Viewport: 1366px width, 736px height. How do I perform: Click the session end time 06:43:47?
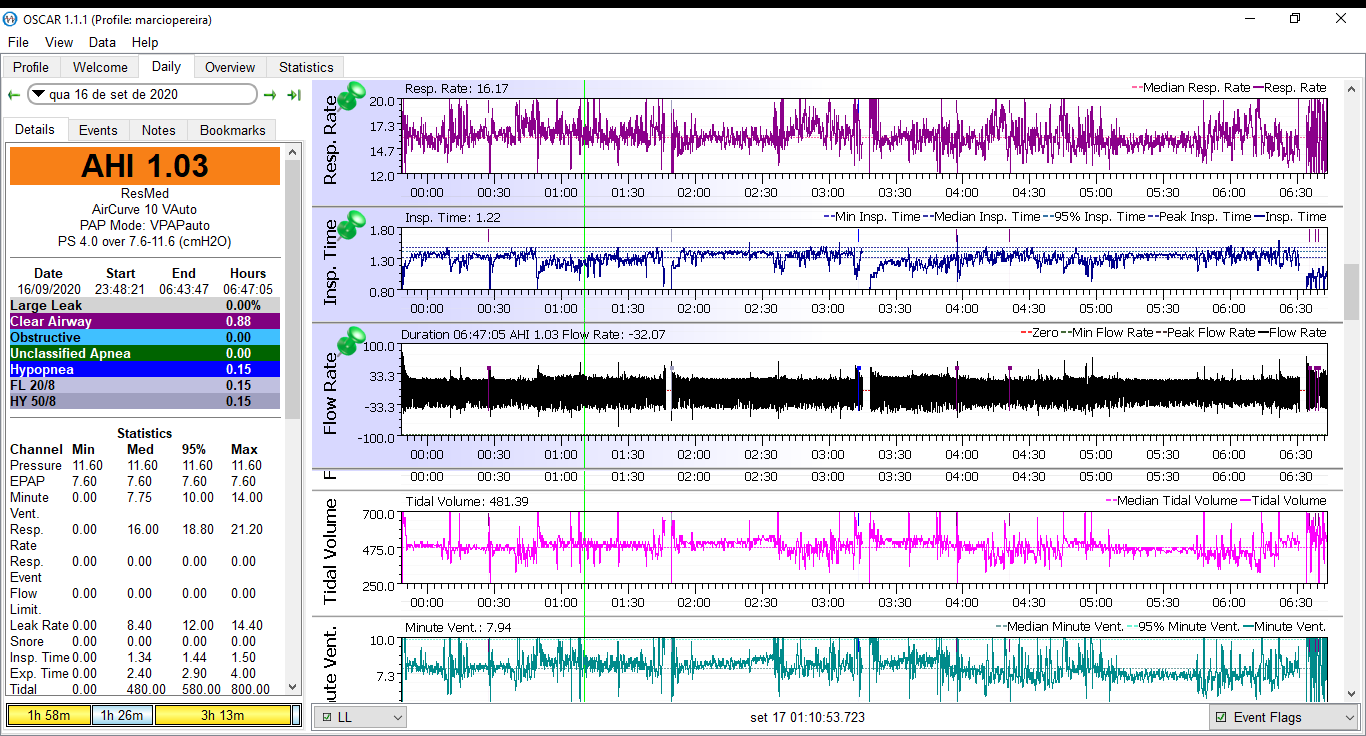pos(184,289)
